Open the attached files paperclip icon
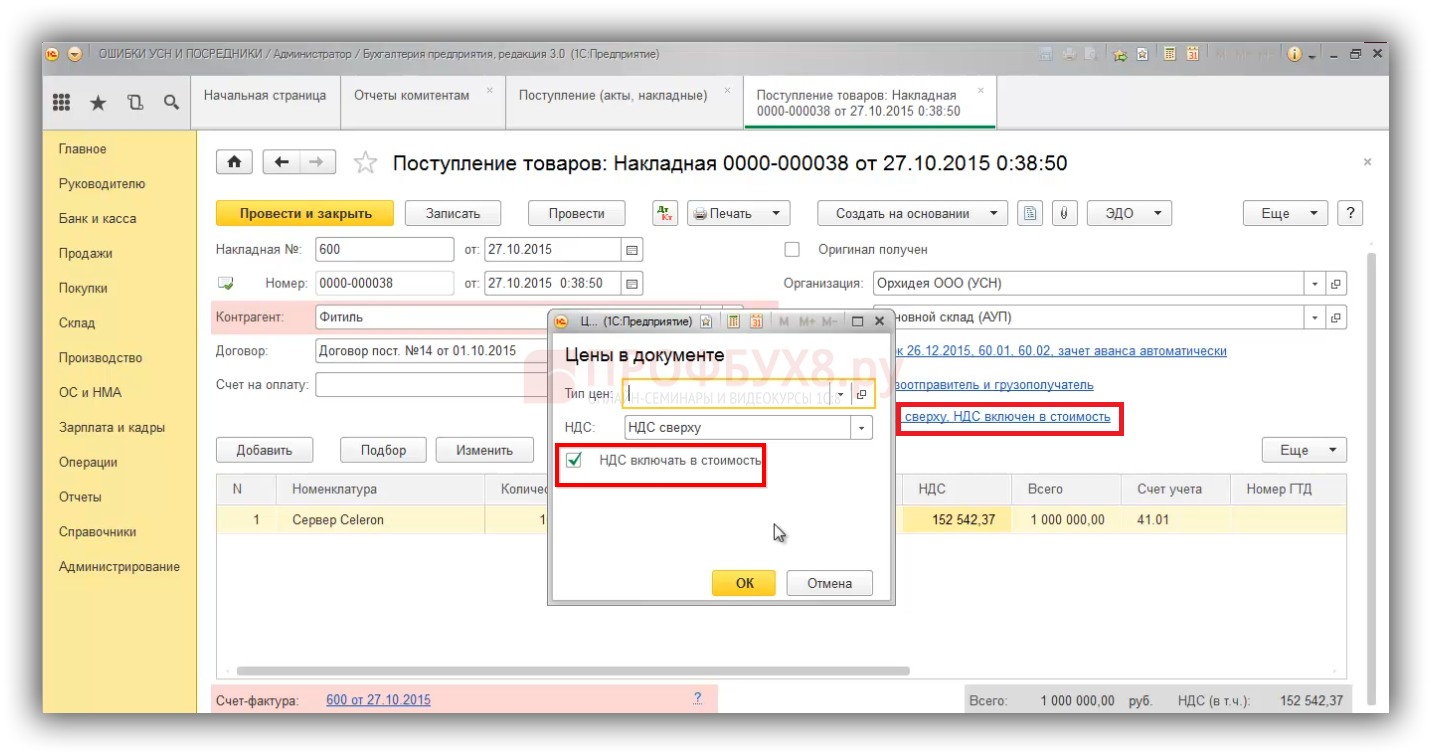Screen dimensions: 1431x755 (x=1064, y=213)
